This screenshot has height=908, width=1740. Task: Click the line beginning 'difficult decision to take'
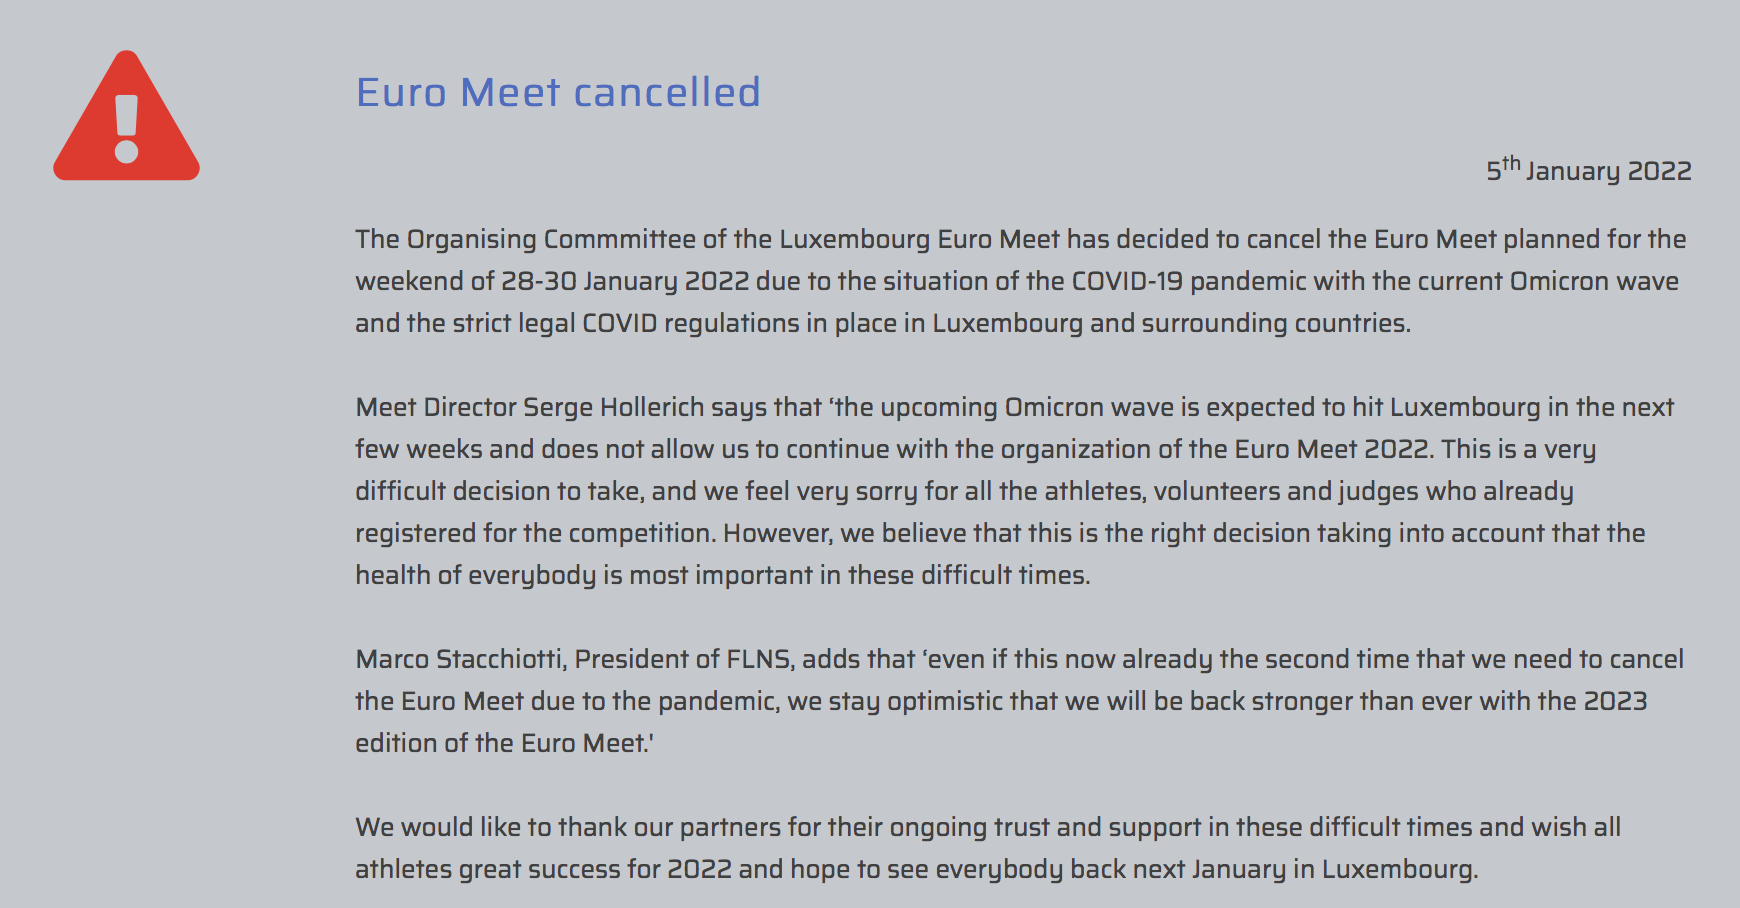point(964,491)
